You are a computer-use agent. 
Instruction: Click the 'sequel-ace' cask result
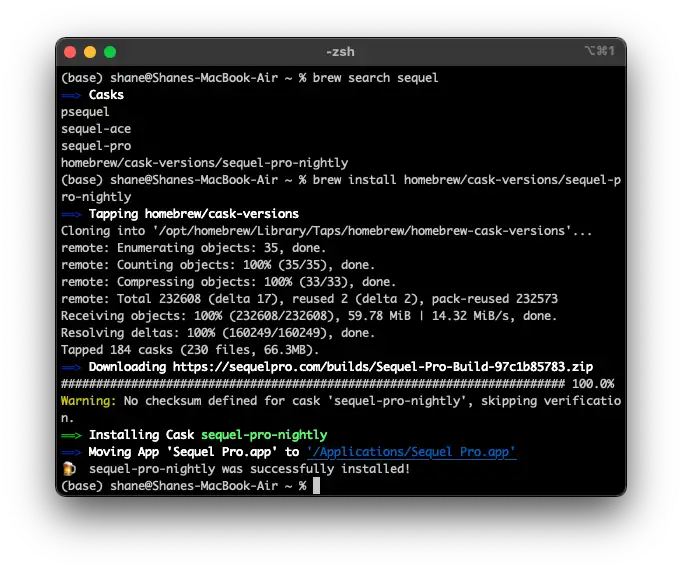96,129
